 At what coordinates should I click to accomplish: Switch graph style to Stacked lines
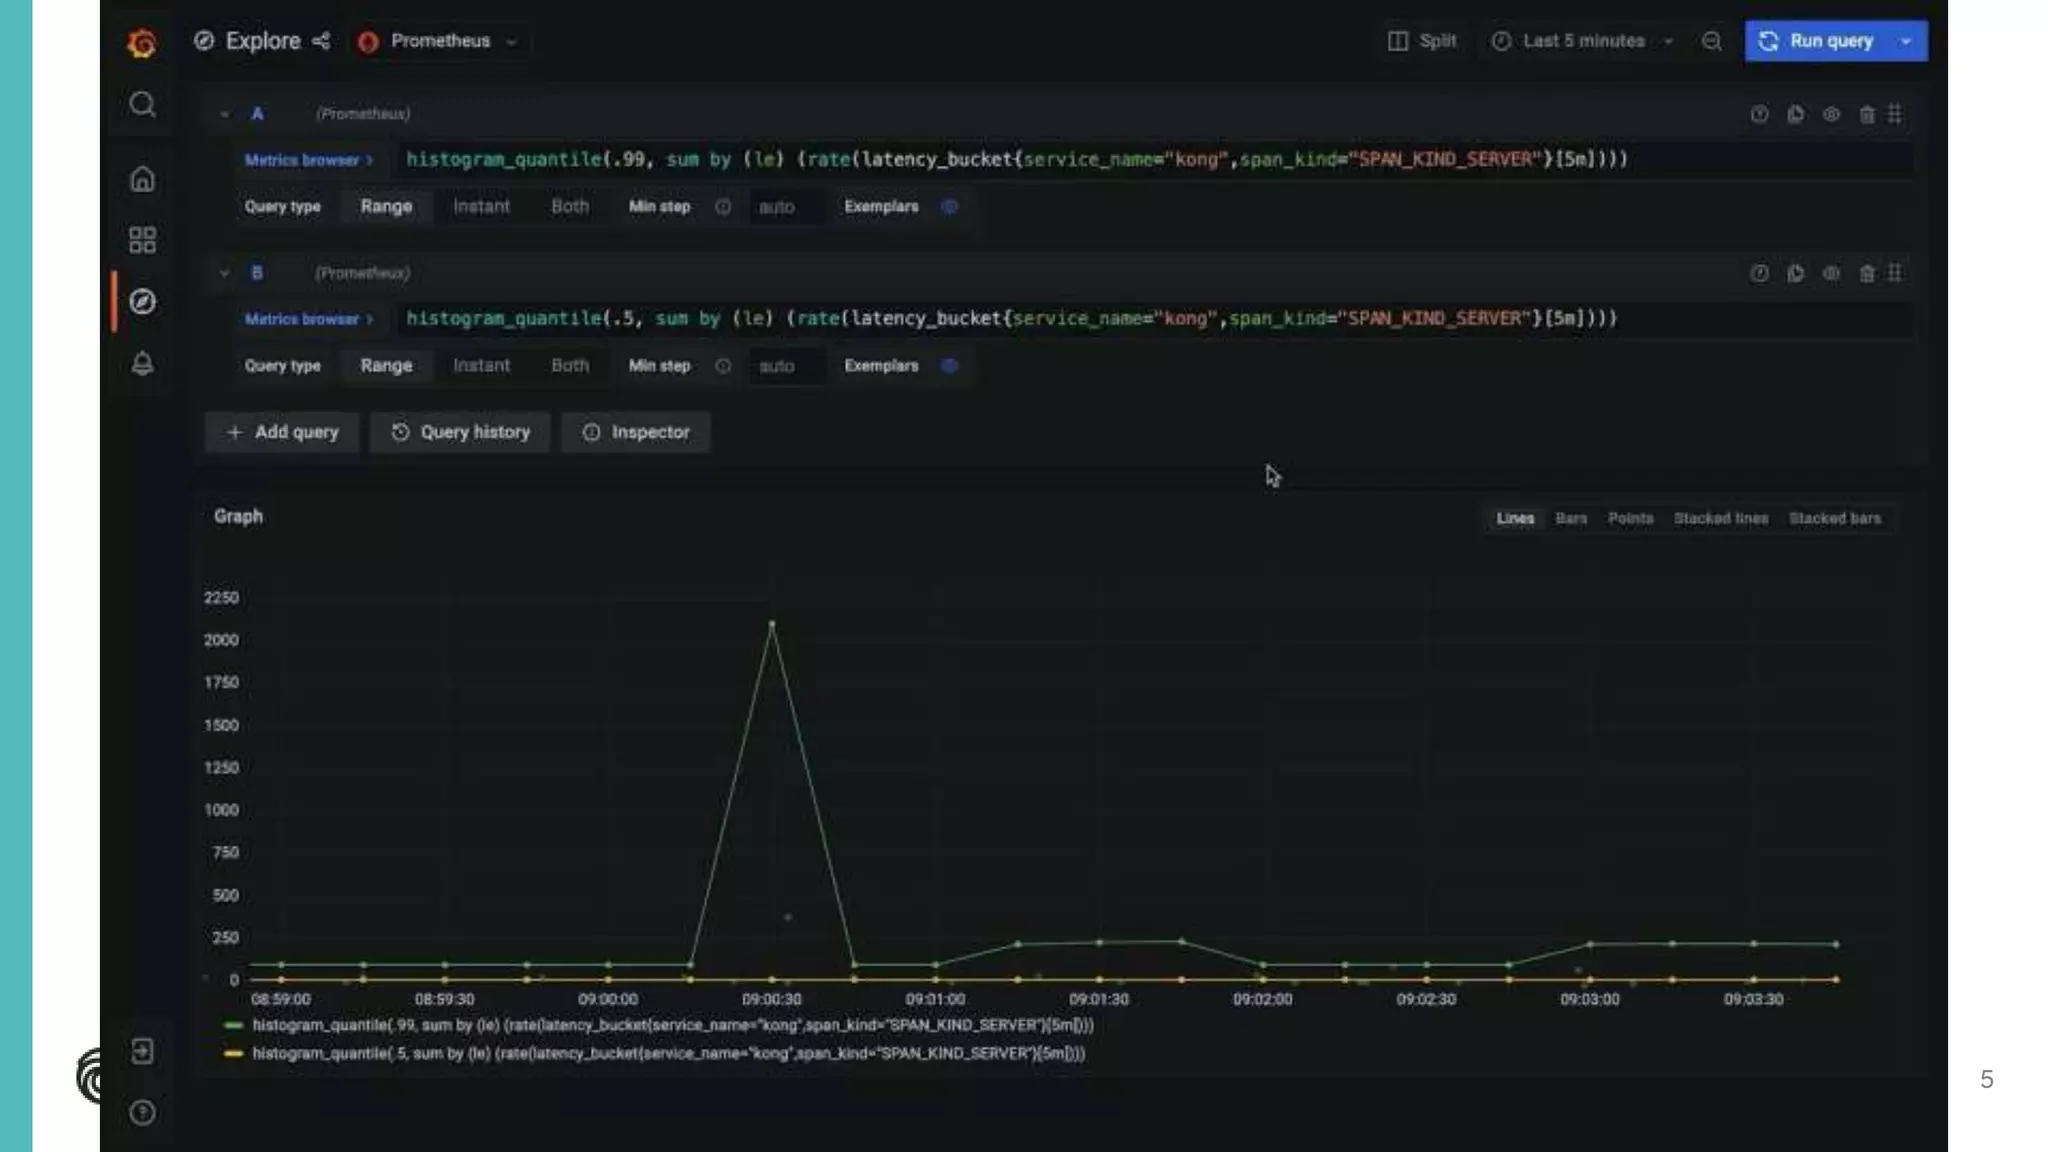[x=1720, y=518]
